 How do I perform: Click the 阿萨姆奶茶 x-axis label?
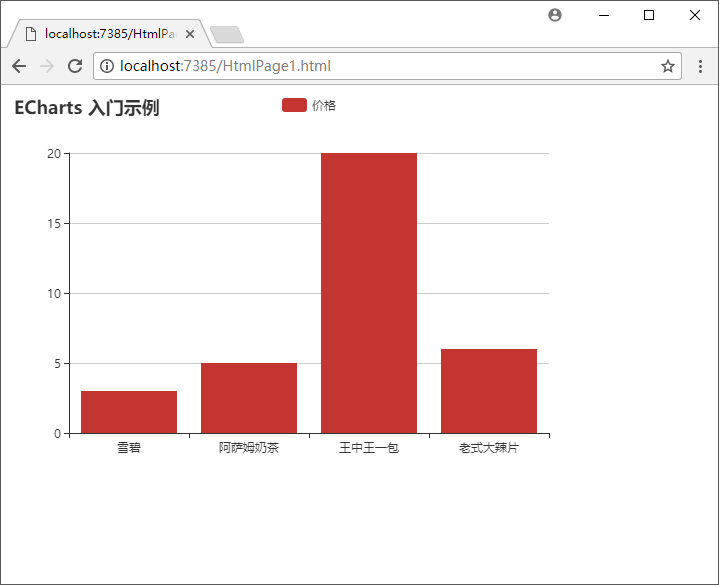coord(249,447)
